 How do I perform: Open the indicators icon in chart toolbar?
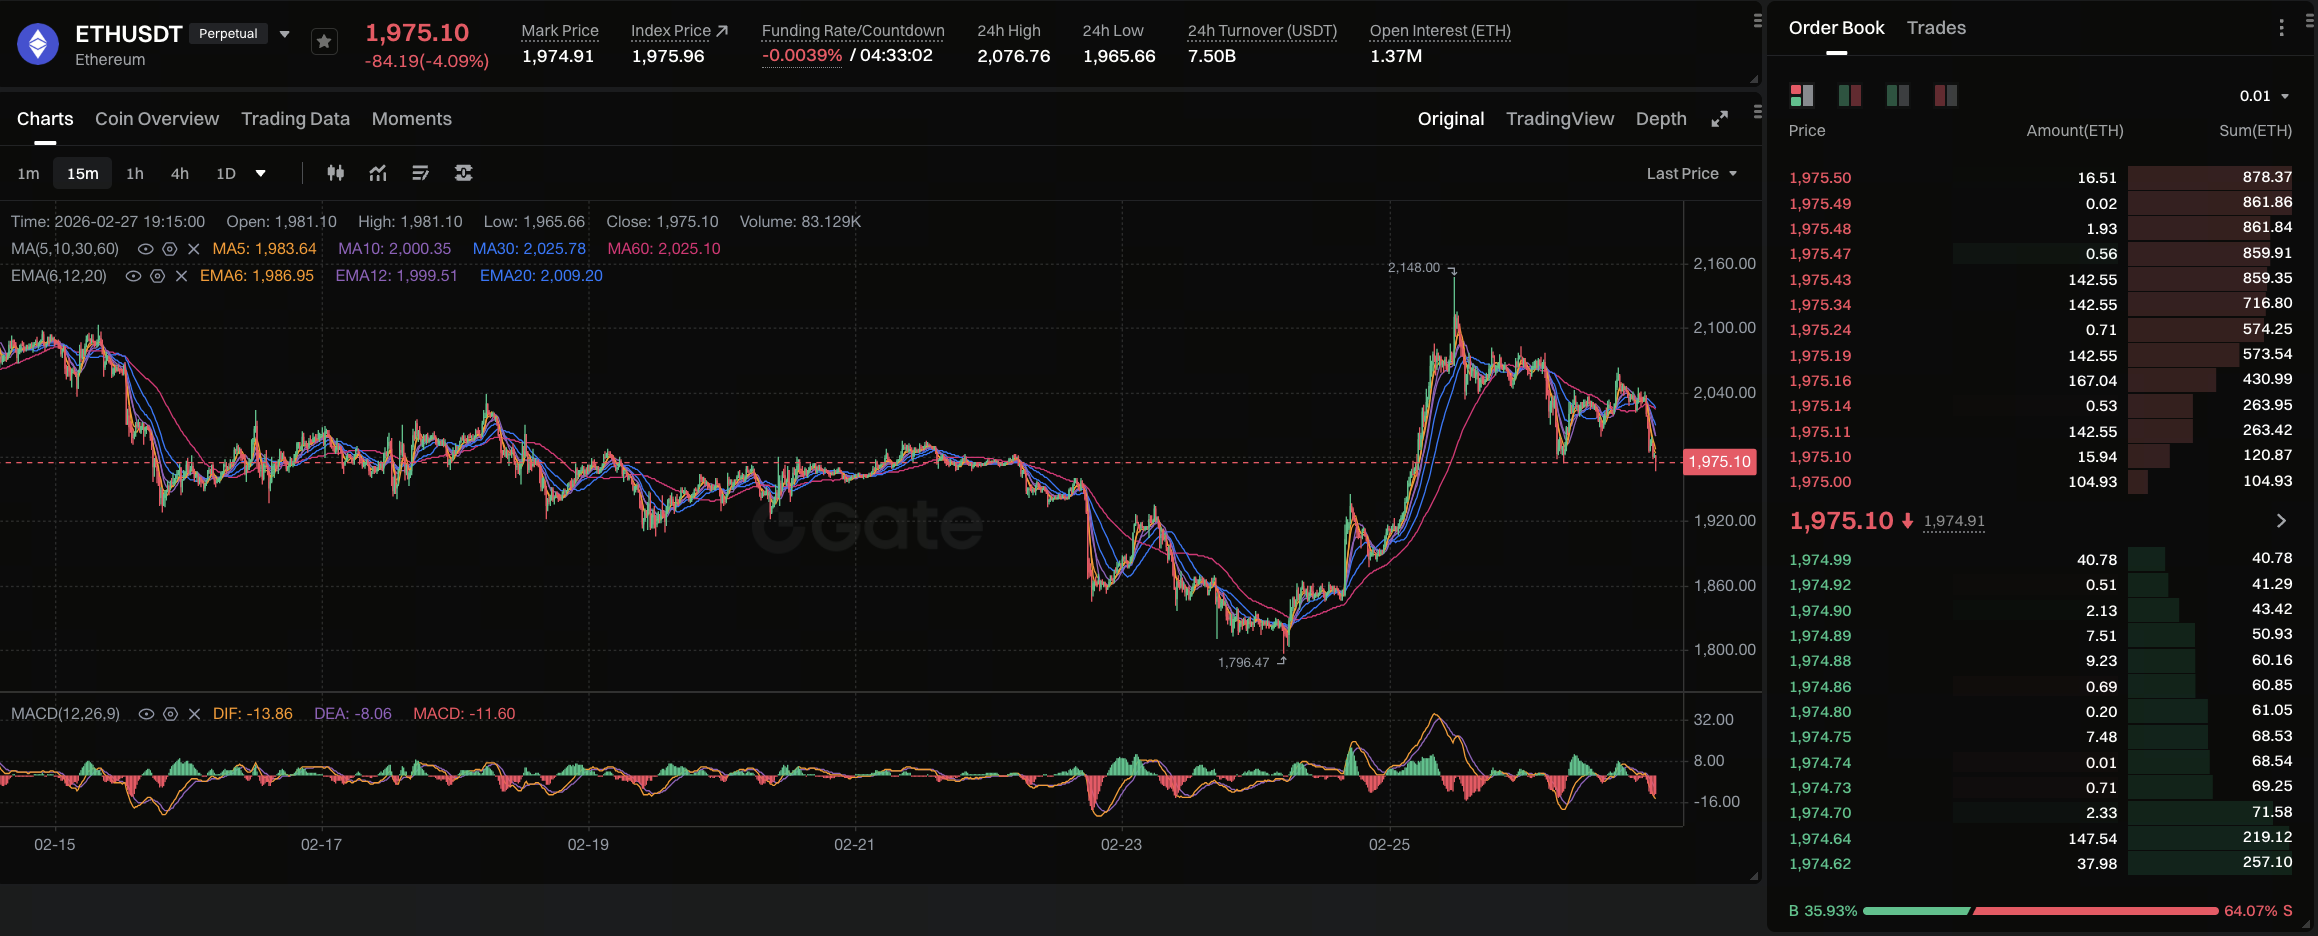coord(378,173)
